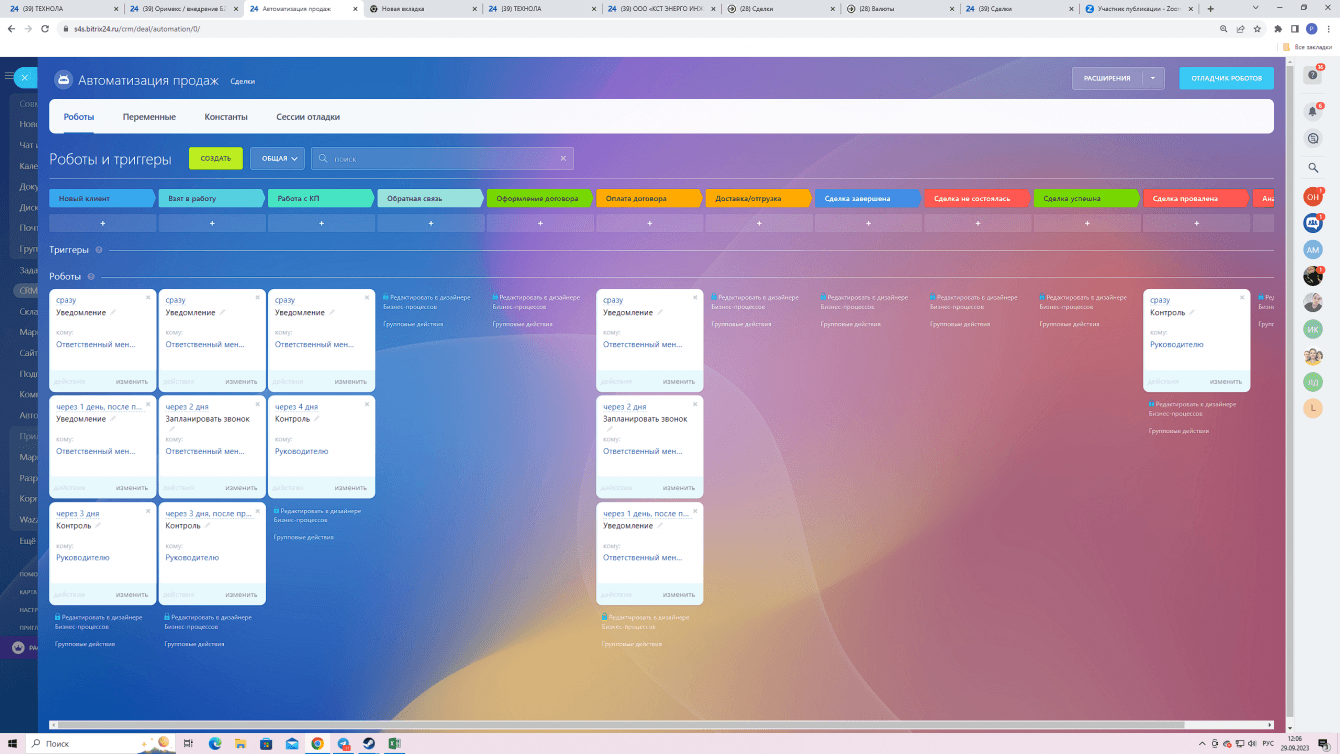Open the Windows Start menu
The width and height of the screenshot is (1340, 754).
point(11,743)
